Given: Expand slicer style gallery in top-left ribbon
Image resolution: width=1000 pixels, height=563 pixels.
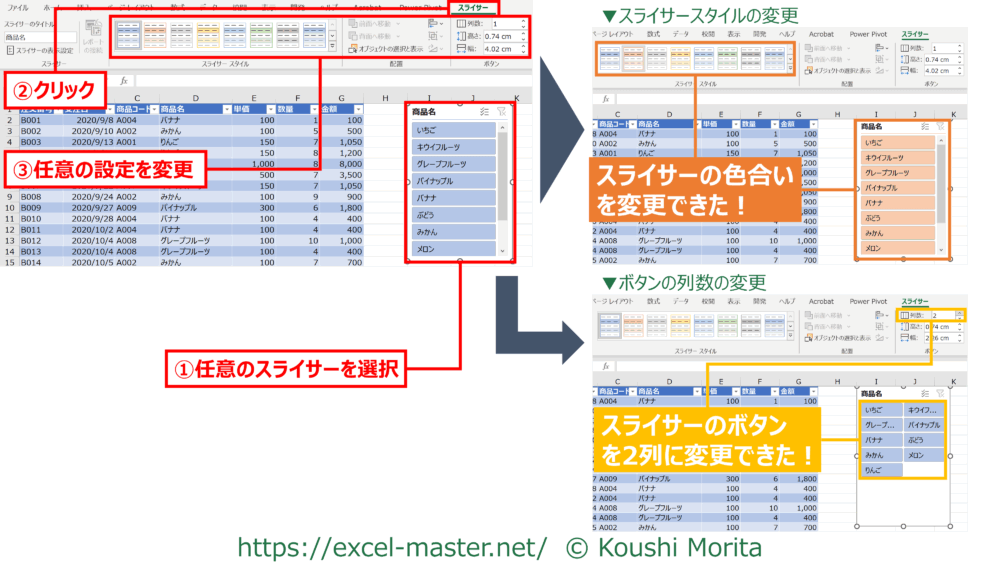Looking at the screenshot, I should click(333, 46).
